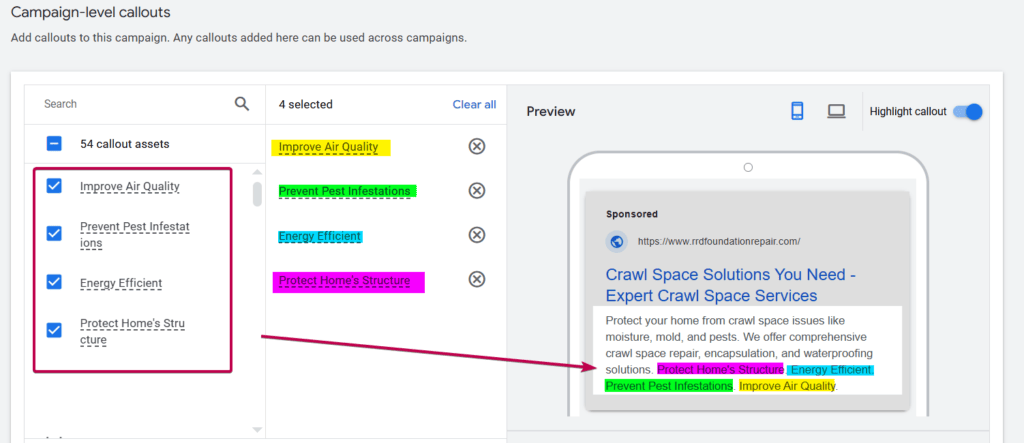Click the globe icon in ad preview
Screen dimensions: 1024x443
click(x=617, y=241)
